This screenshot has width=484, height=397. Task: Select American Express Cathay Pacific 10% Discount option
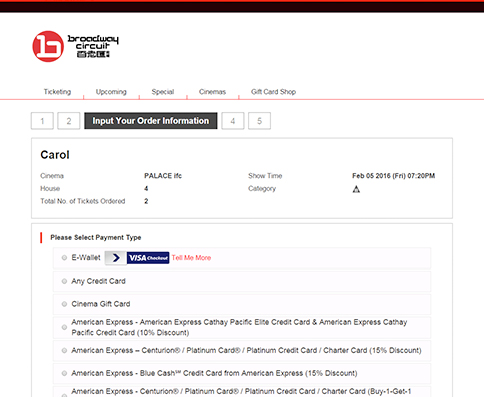[64, 327]
